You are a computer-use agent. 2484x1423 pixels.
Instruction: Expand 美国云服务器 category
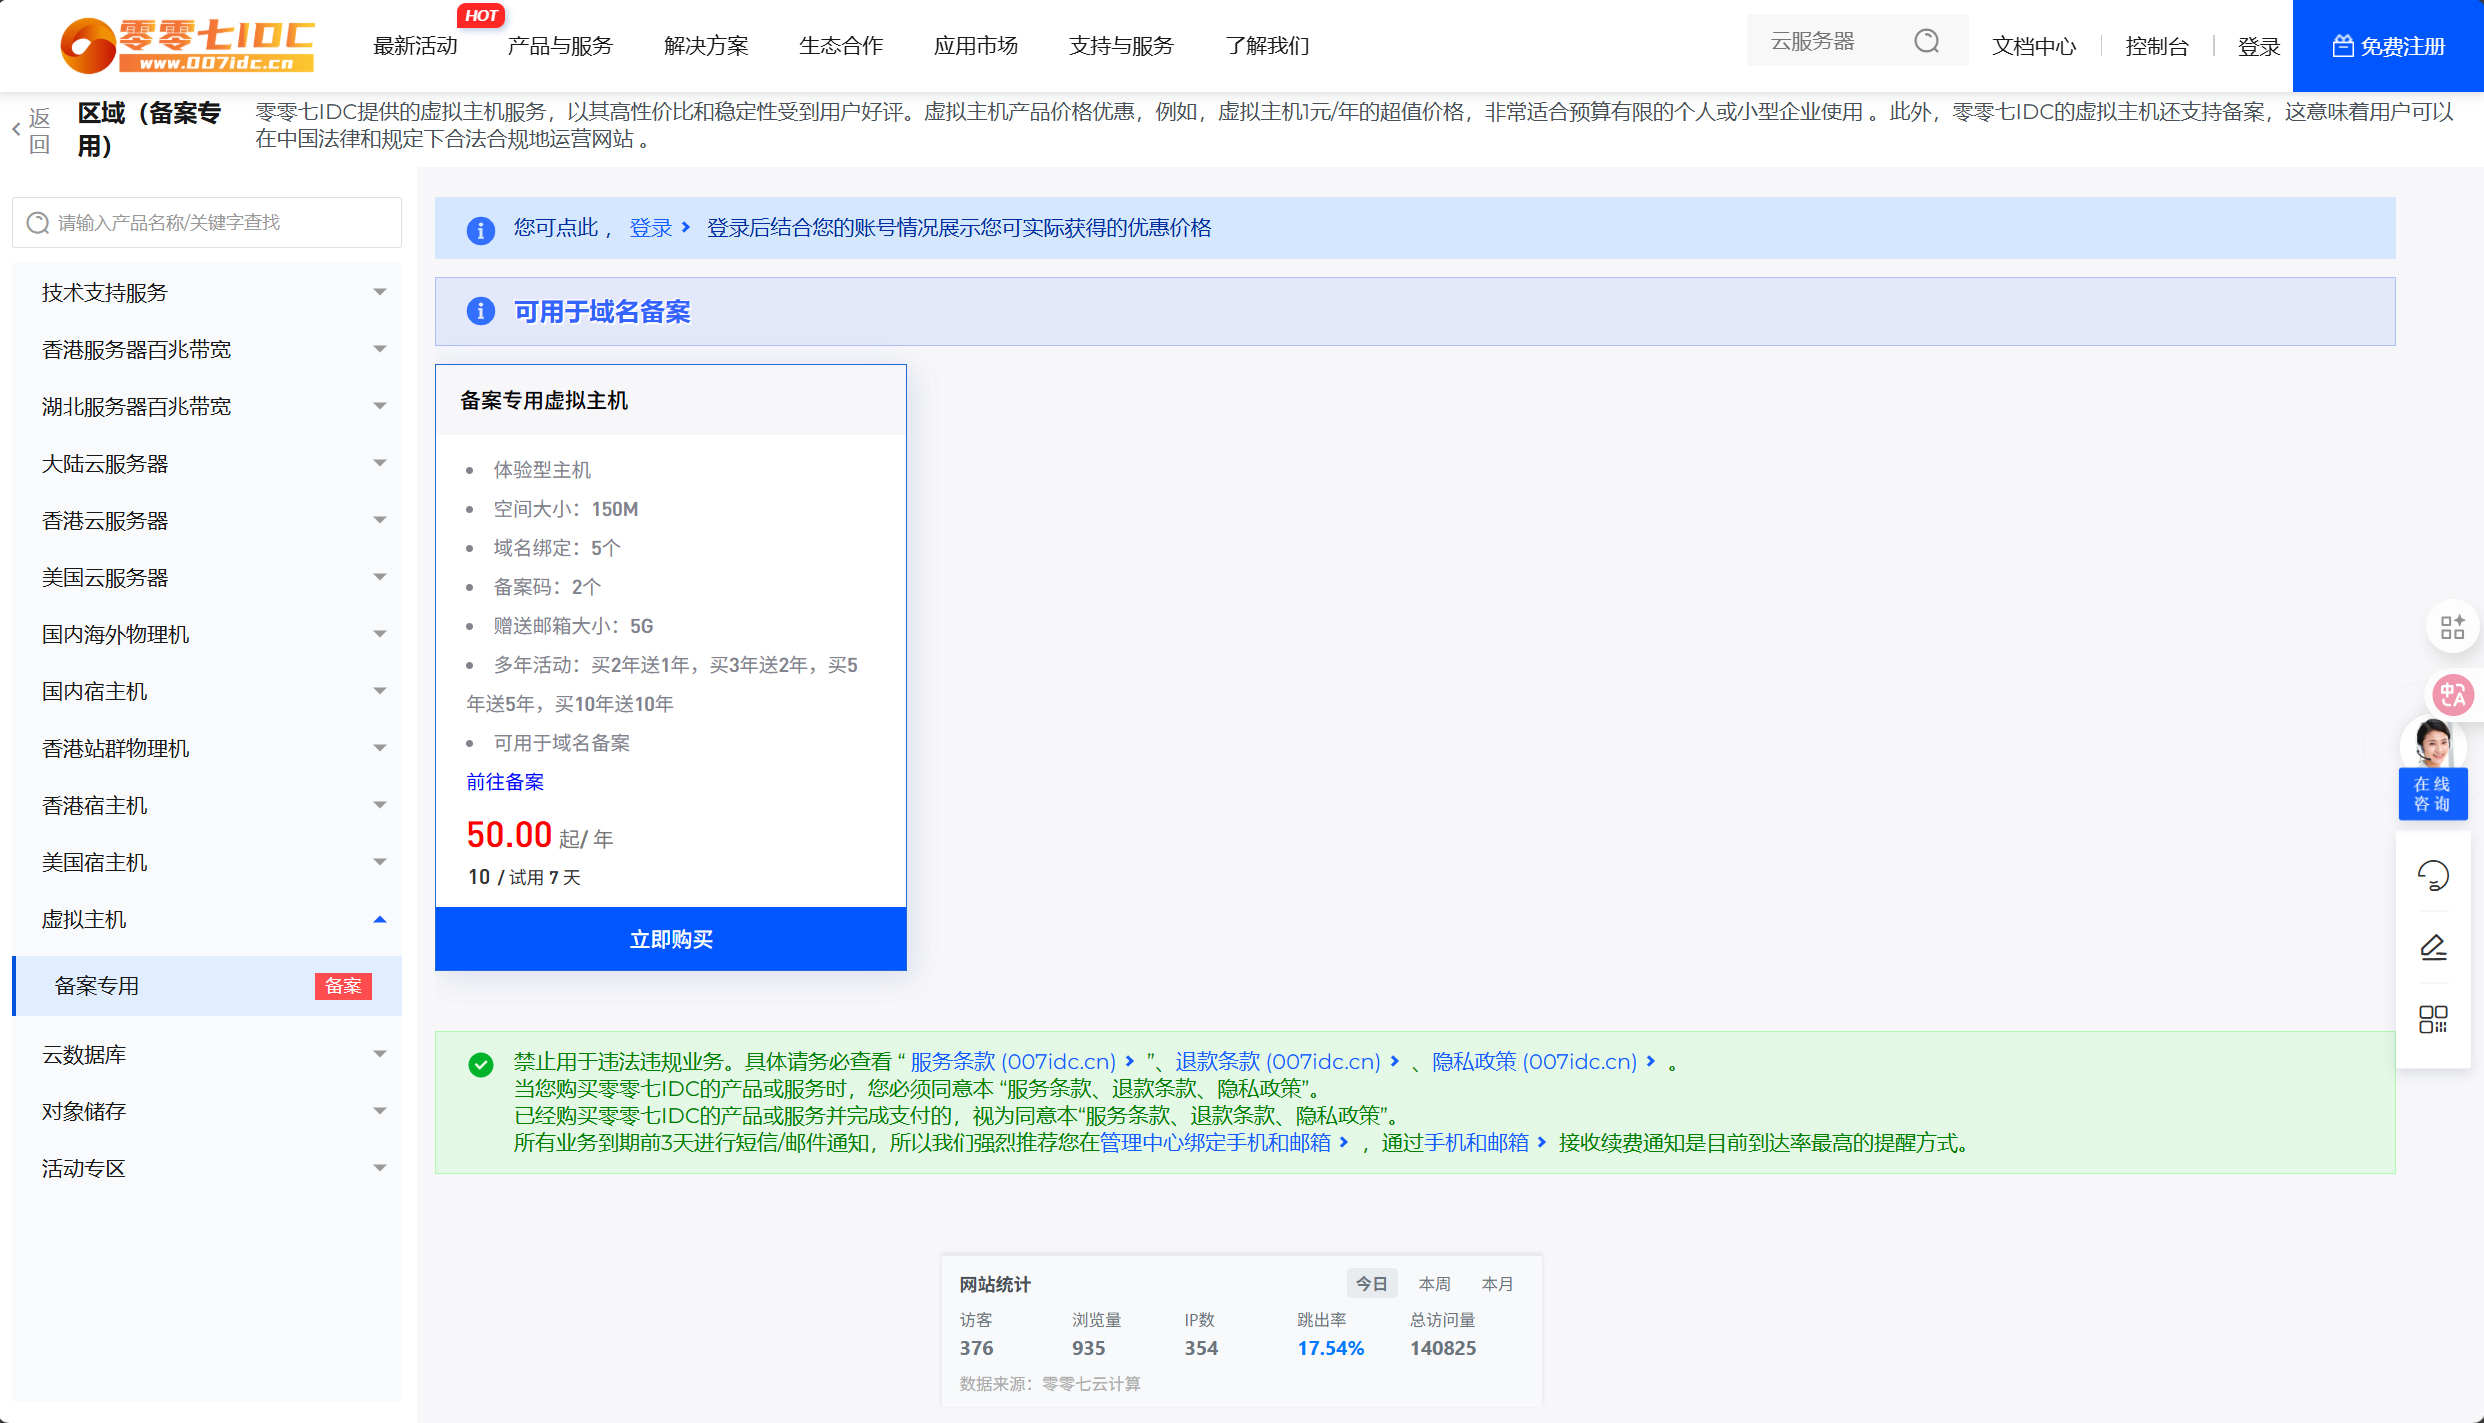coord(207,577)
